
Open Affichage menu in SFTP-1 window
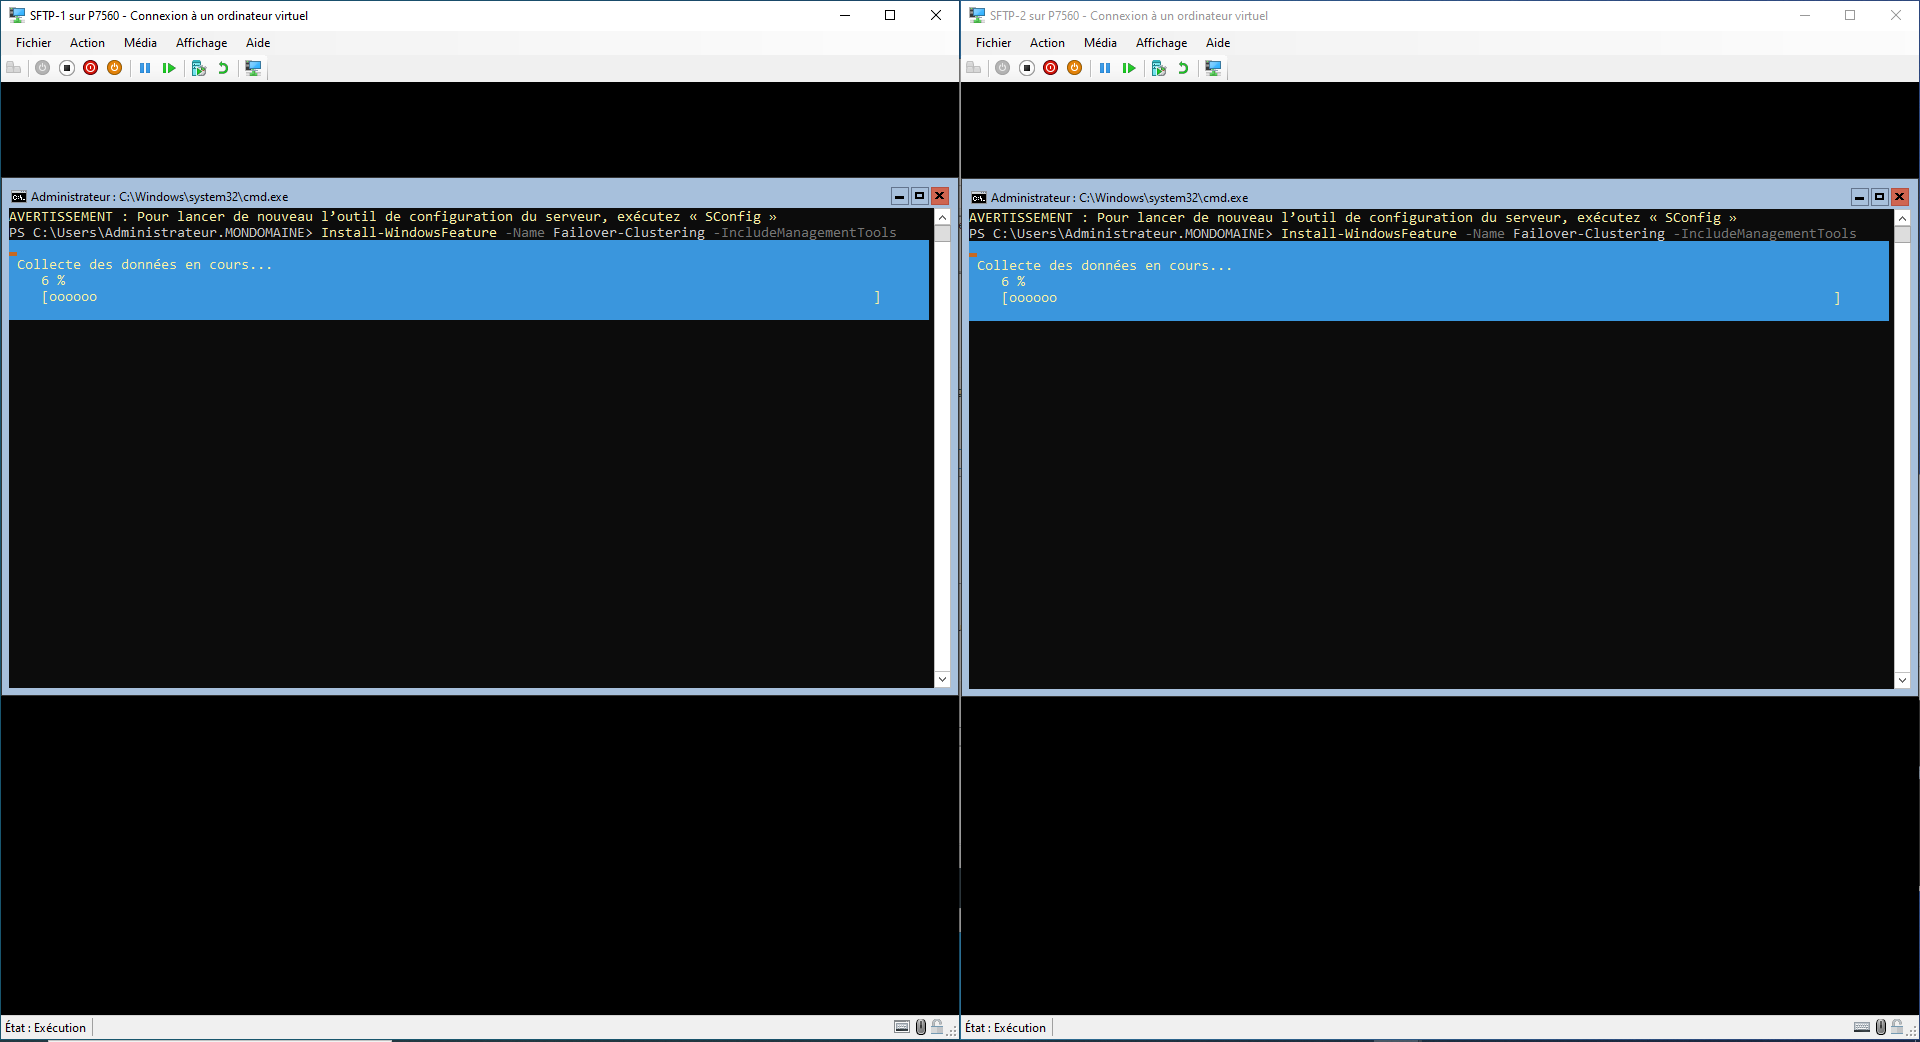point(201,43)
